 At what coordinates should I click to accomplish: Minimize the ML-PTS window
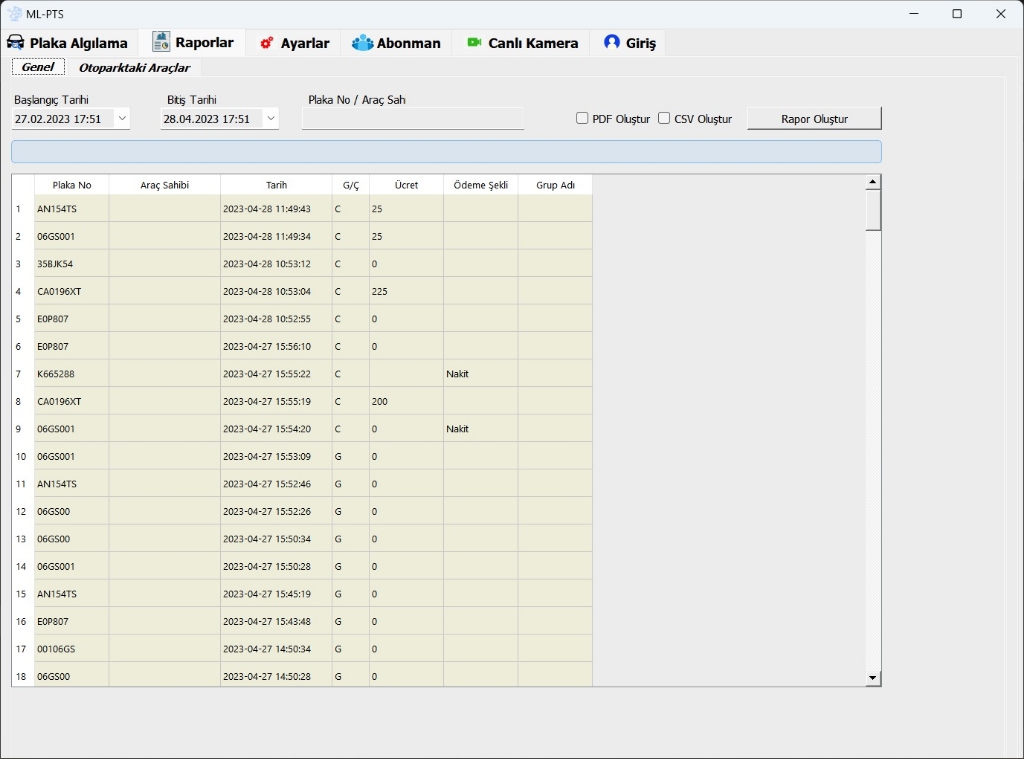[x=914, y=14]
